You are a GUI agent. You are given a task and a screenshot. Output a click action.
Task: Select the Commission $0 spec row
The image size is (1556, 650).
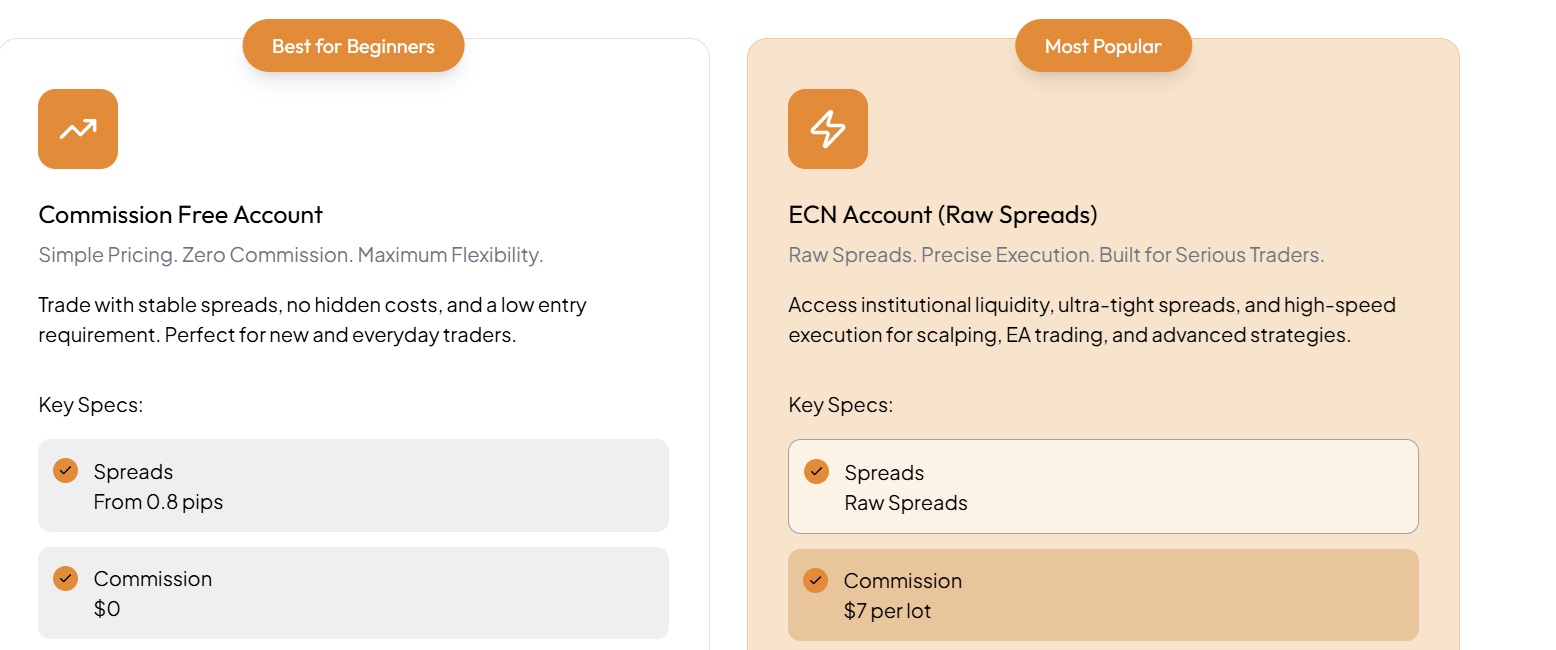click(x=353, y=593)
